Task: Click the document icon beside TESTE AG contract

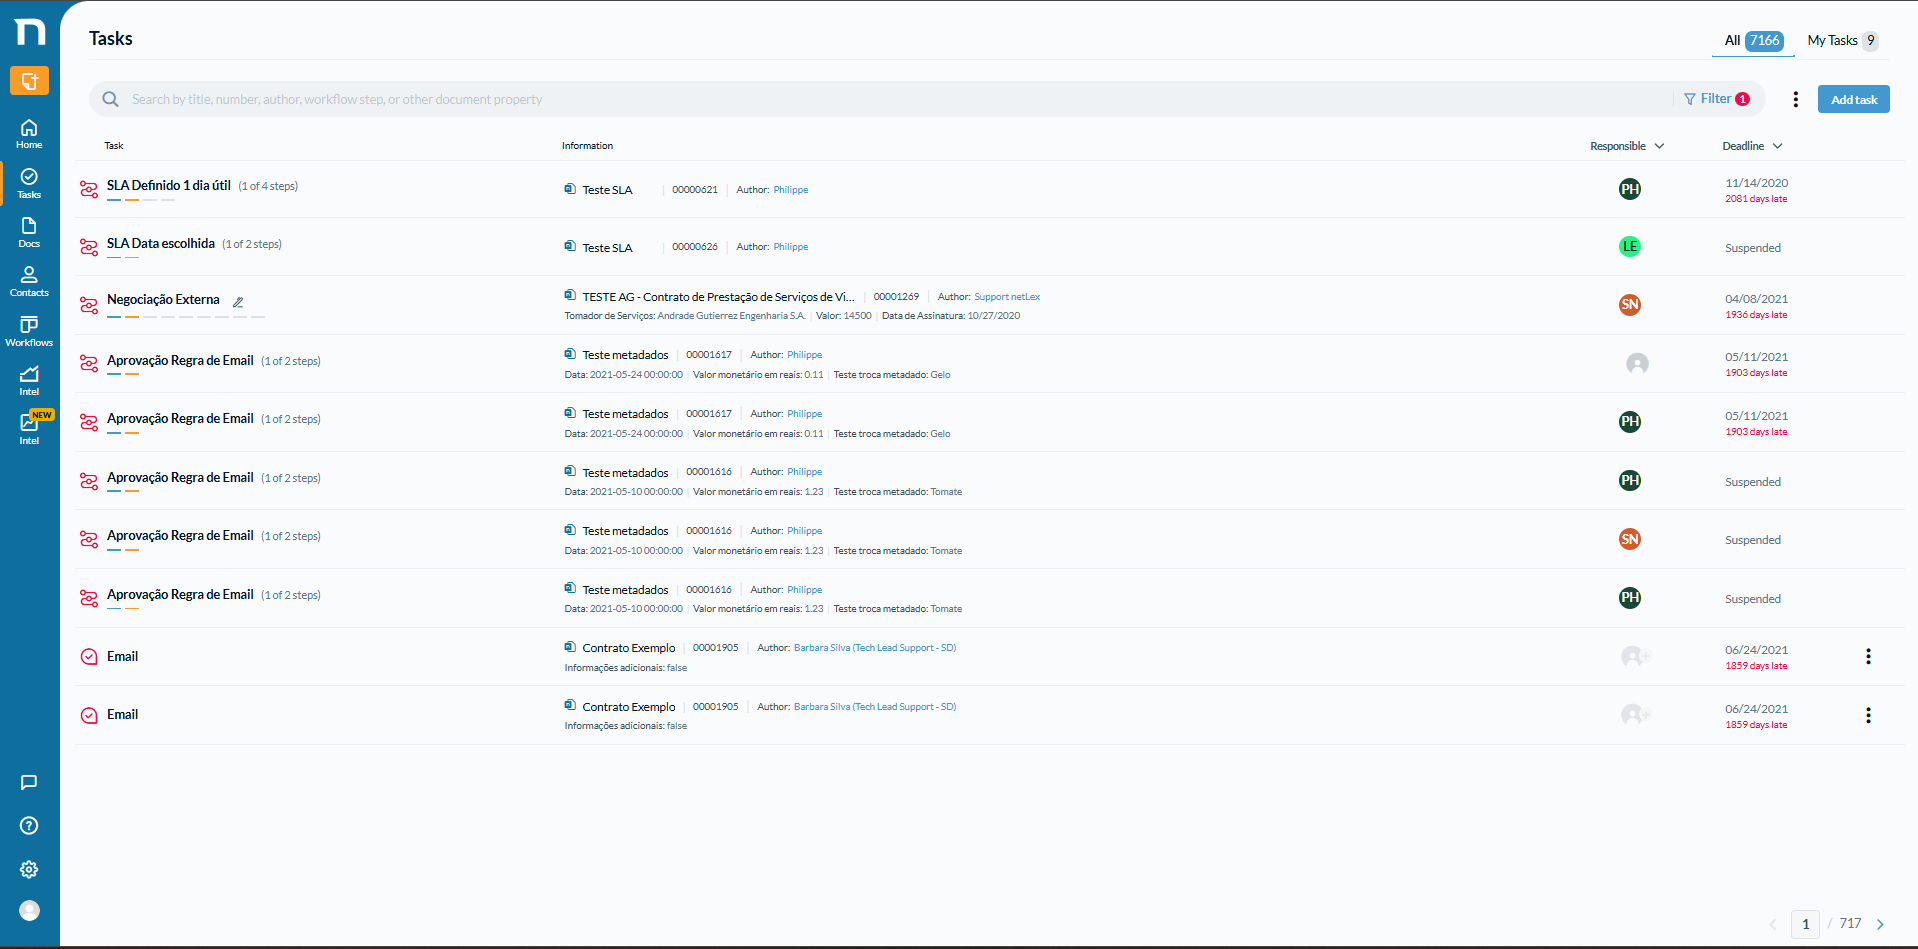Action: (x=570, y=296)
